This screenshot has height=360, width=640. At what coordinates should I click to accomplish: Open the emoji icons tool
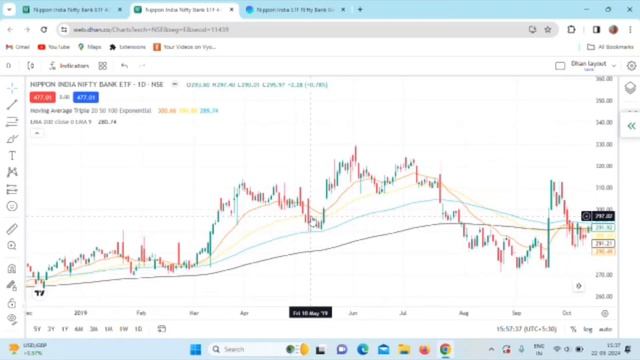pyautogui.click(x=12, y=206)
